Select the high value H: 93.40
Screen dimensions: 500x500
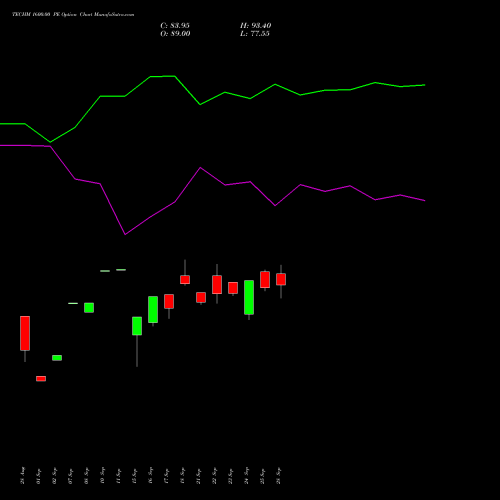256,26
